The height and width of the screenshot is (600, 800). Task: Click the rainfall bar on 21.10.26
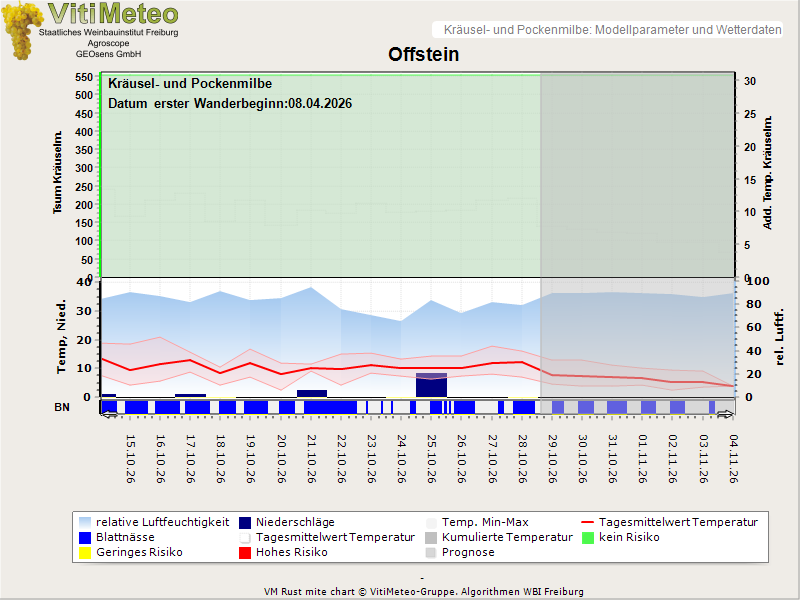(312, 393)
